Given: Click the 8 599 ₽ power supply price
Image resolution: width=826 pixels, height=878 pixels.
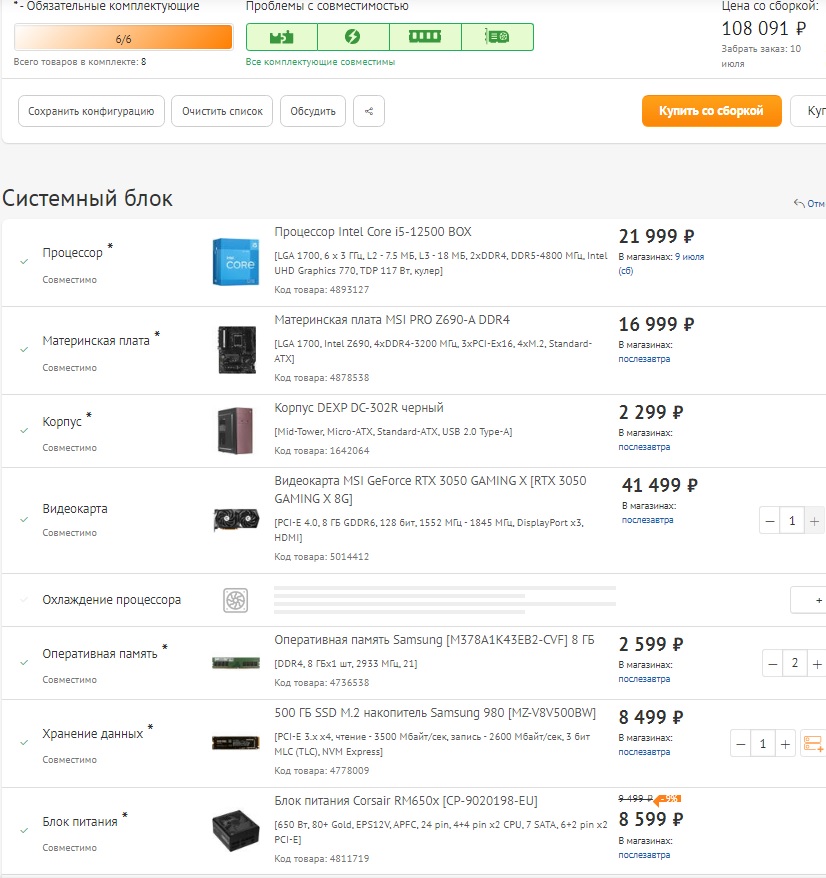Looking at the screenshot, I should 651,819.
